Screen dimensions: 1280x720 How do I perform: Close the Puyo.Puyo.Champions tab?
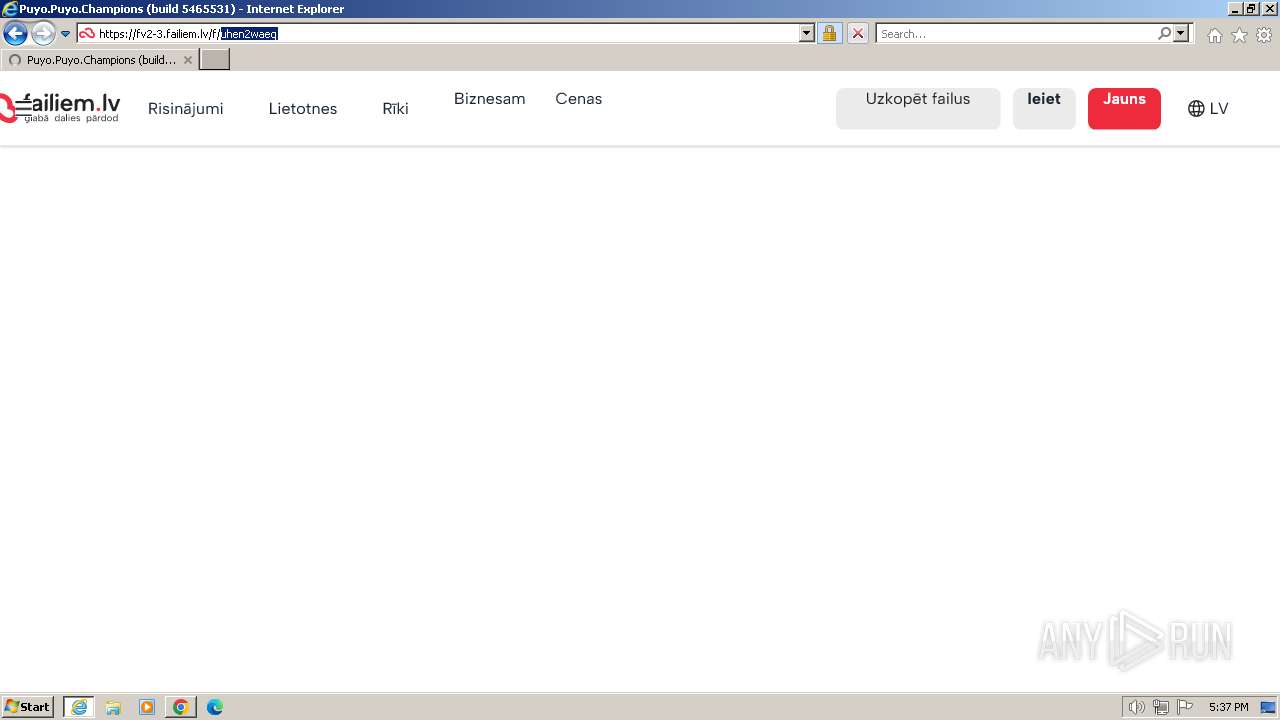188,60
